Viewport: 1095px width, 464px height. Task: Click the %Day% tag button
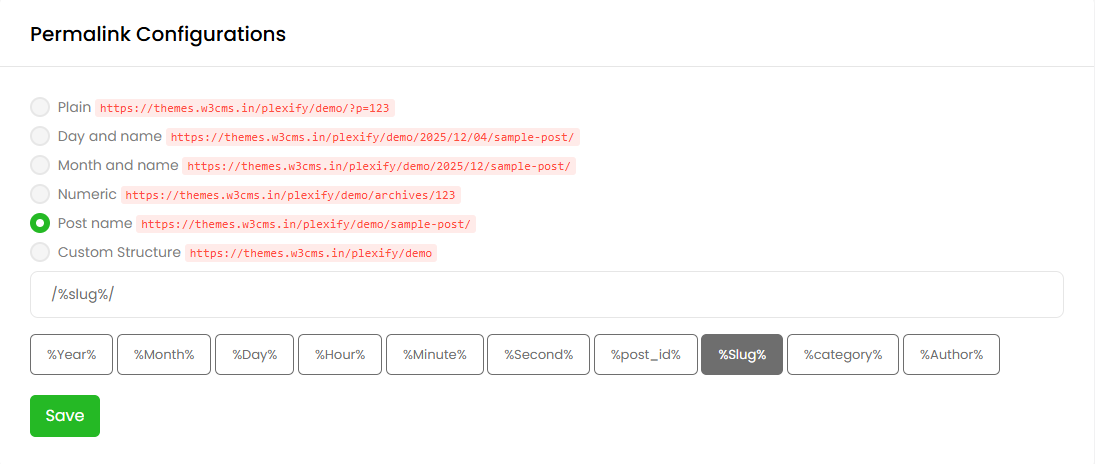[x=254, y=355]
